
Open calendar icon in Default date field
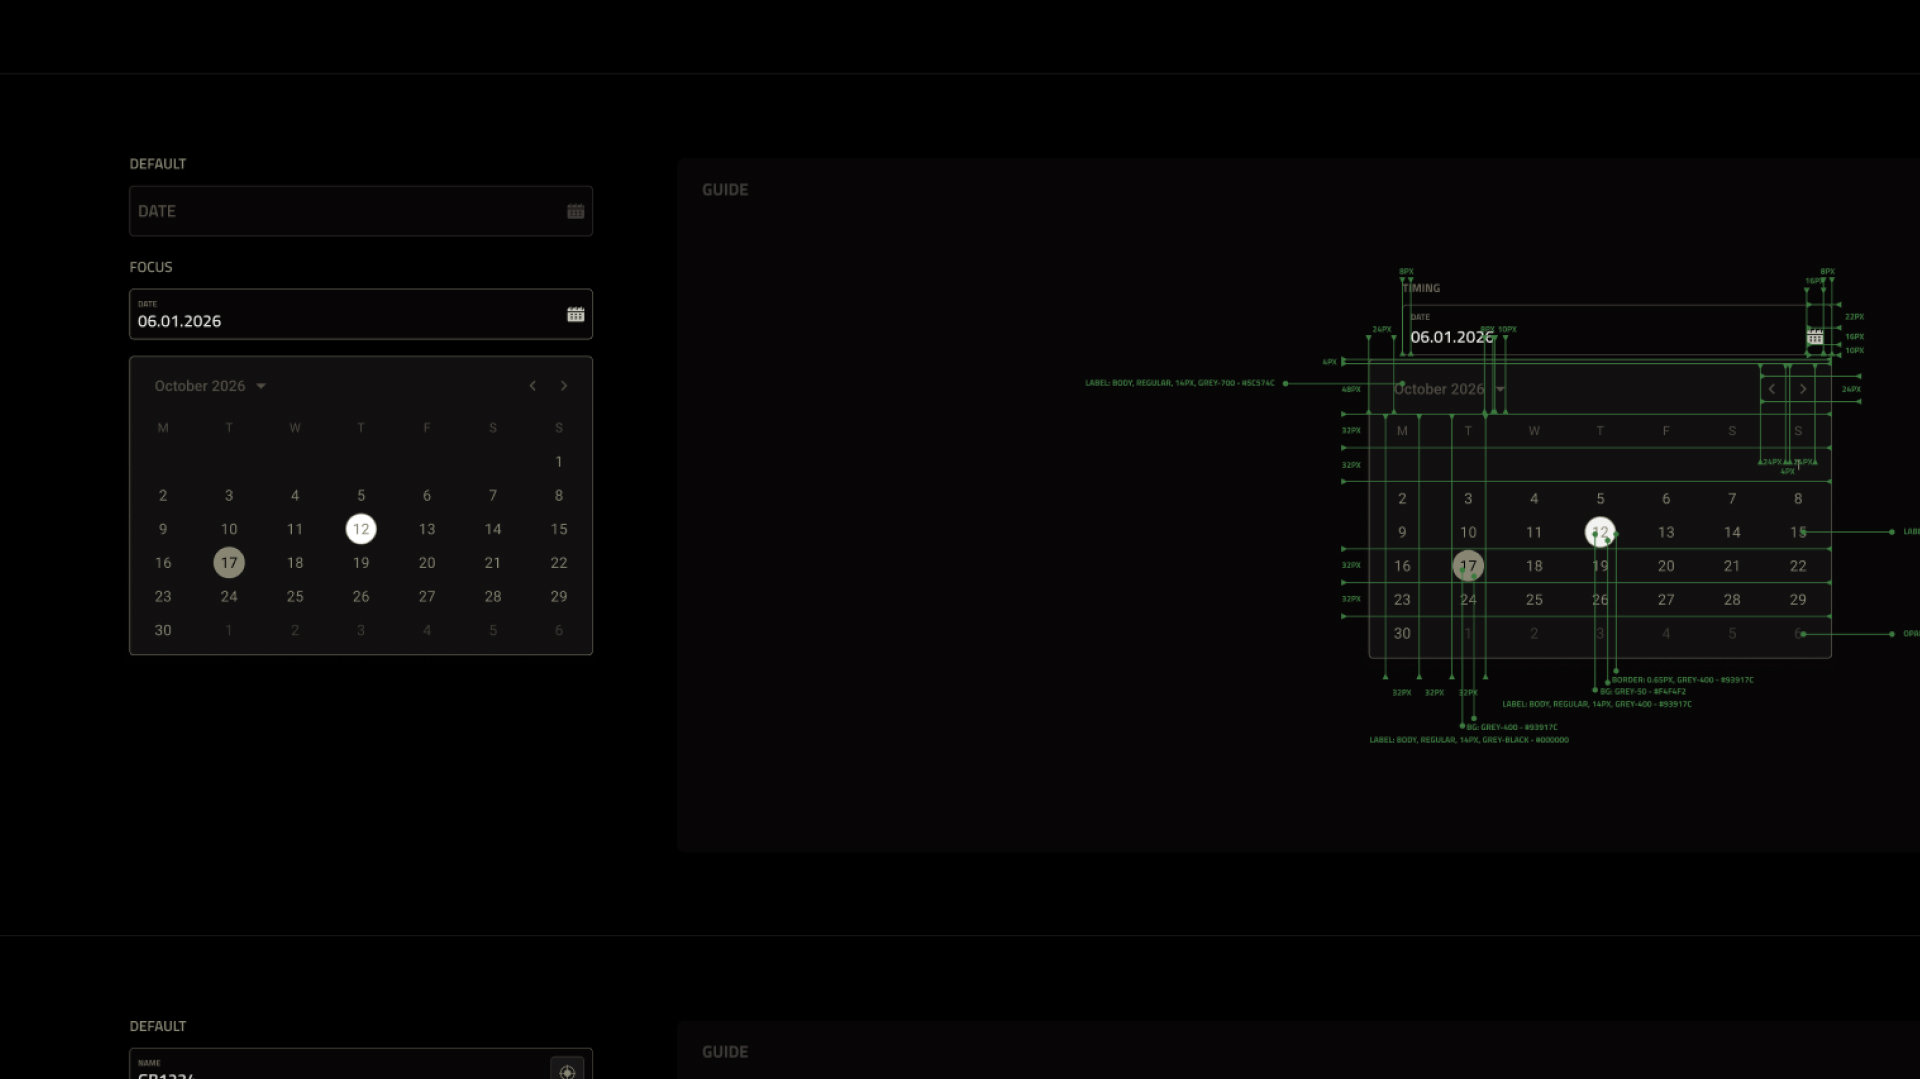coord(576,211)
